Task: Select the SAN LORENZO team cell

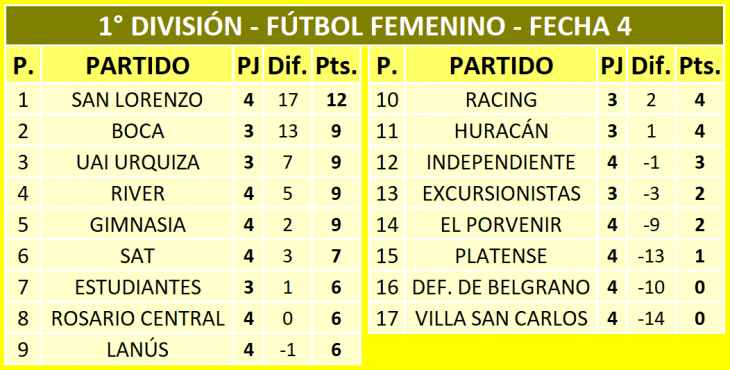Action: pos(137,100)
